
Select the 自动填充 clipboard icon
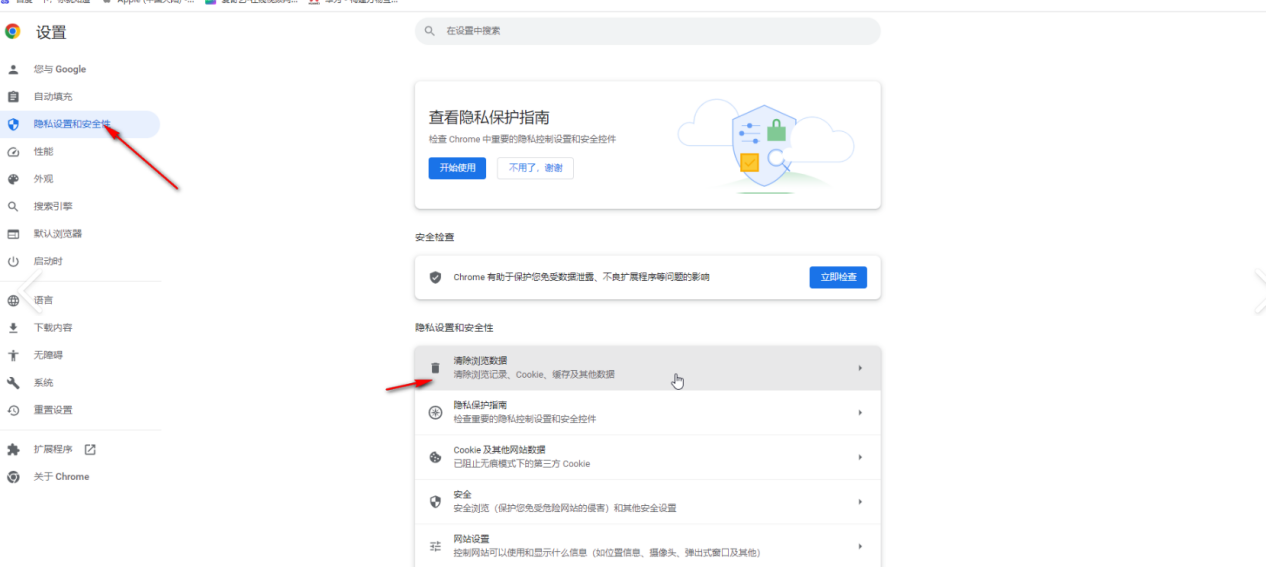(x=13, y=97)
